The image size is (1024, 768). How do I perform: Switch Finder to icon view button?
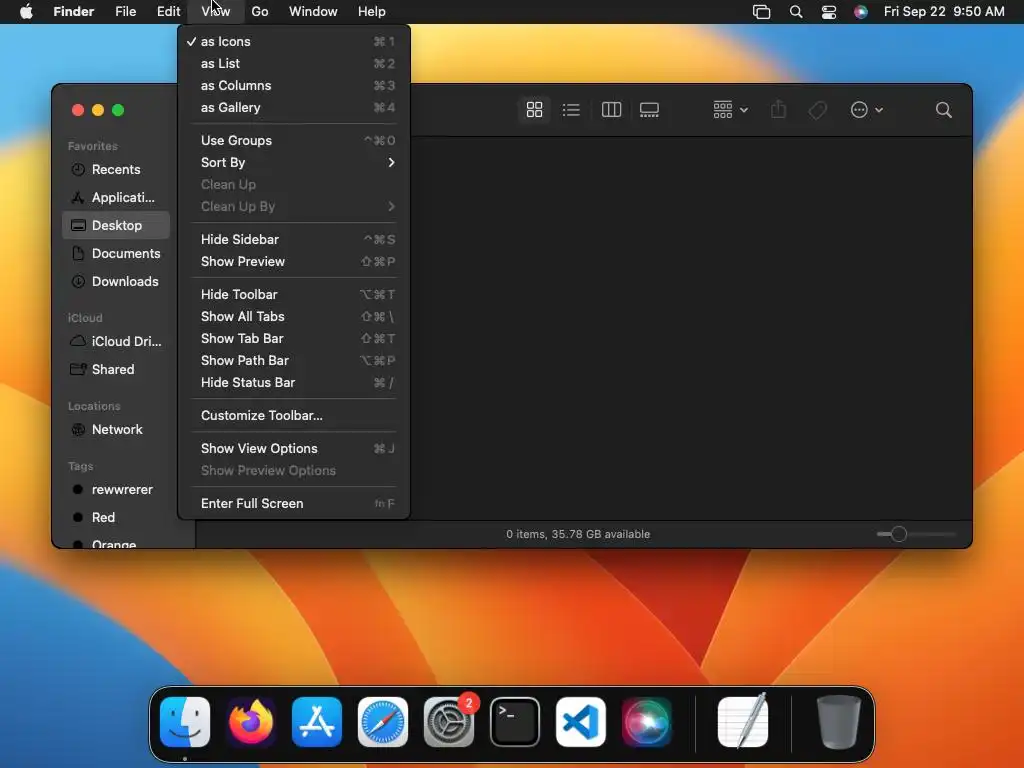[534, 110]
